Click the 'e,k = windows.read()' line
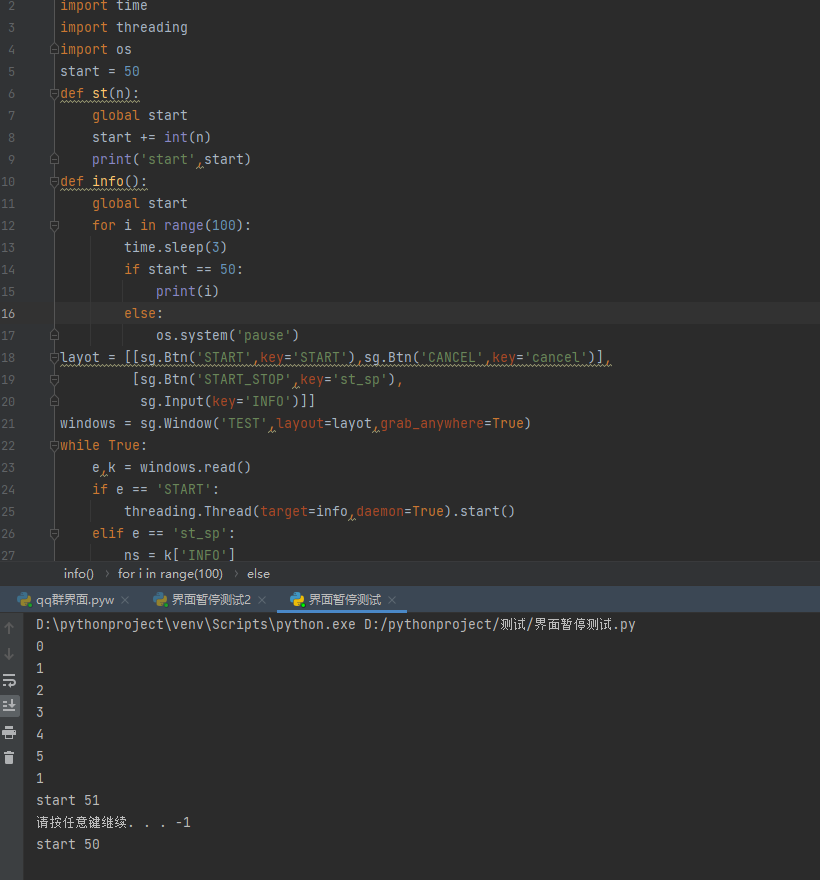Image resolution: width=820 pixels, height=880 pixels. (x=172, y=468)
